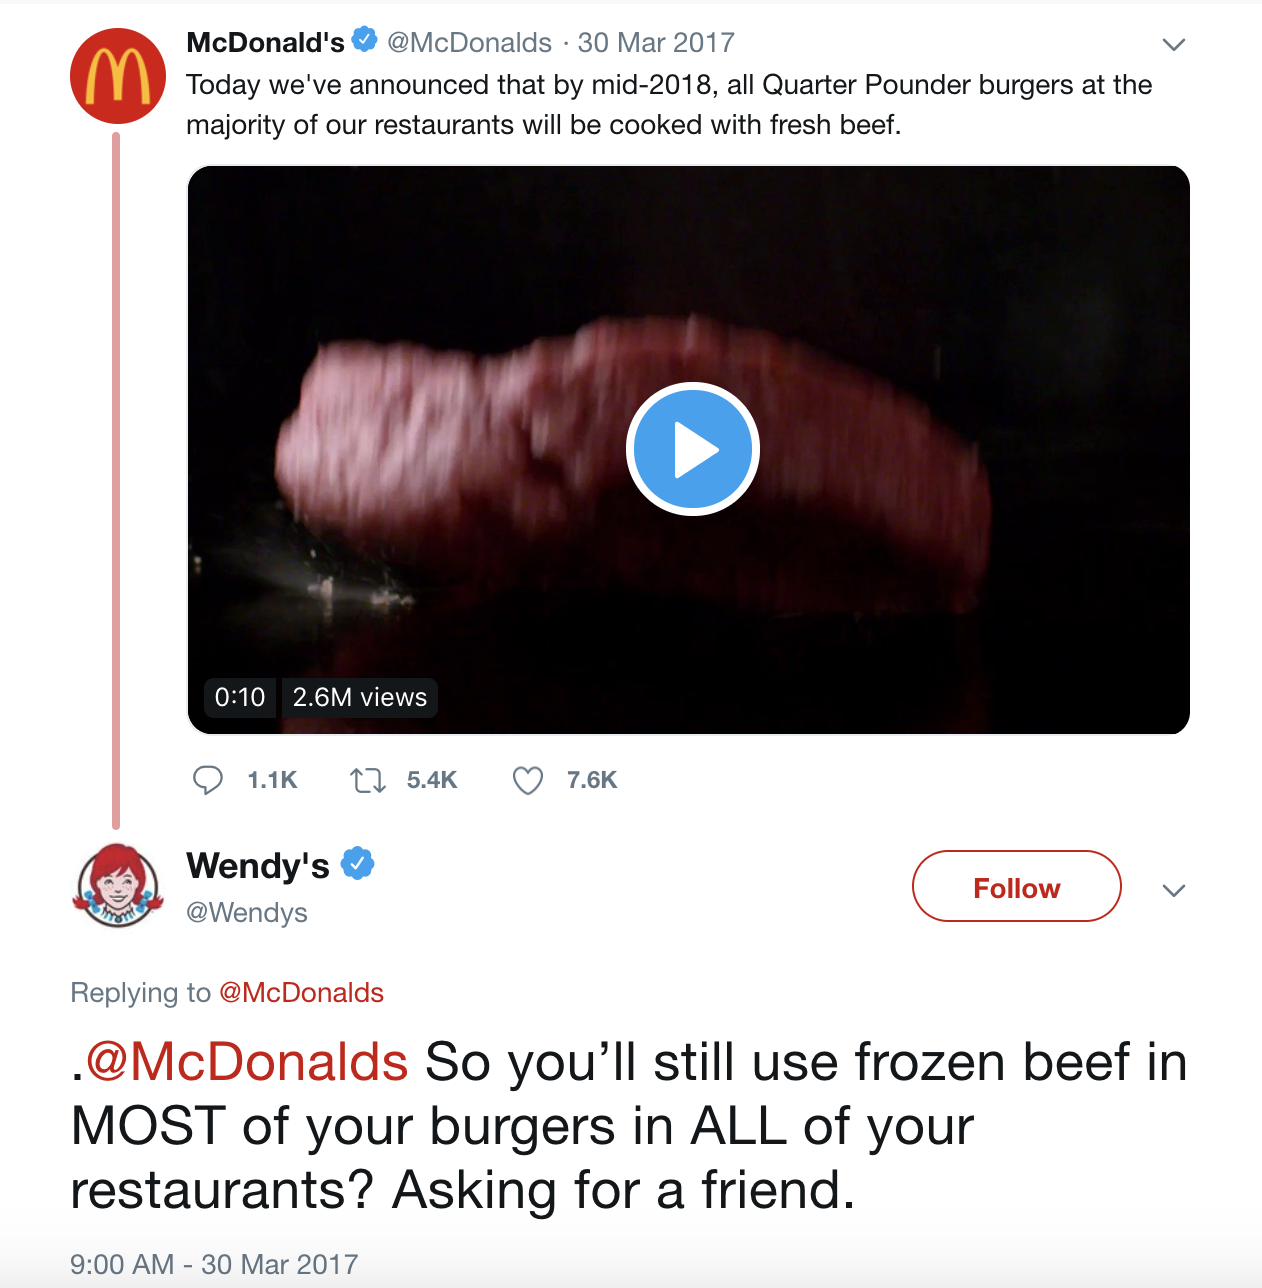Click McDonald's blue verified badge

[365, 40]
